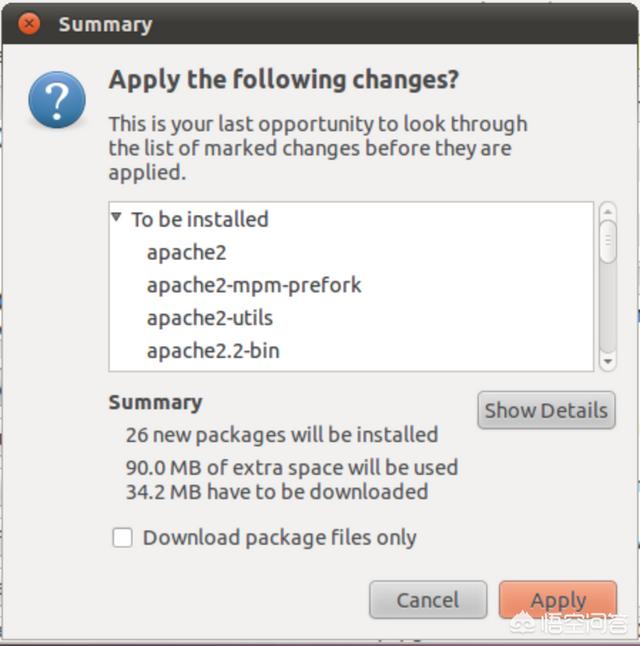The height and width of the screenshot is (646, 640).
Task: Close the Summary dialog window
Action: pos(30,23)
